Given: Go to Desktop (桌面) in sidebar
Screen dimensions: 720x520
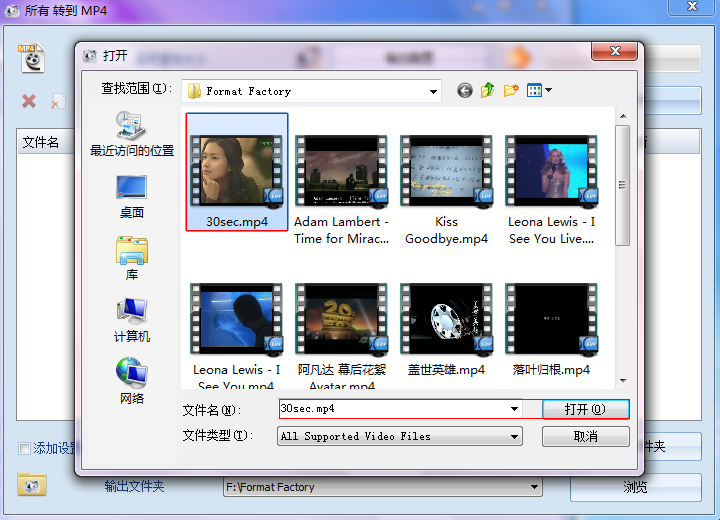Looking at the screenshot, I should 132,197.
